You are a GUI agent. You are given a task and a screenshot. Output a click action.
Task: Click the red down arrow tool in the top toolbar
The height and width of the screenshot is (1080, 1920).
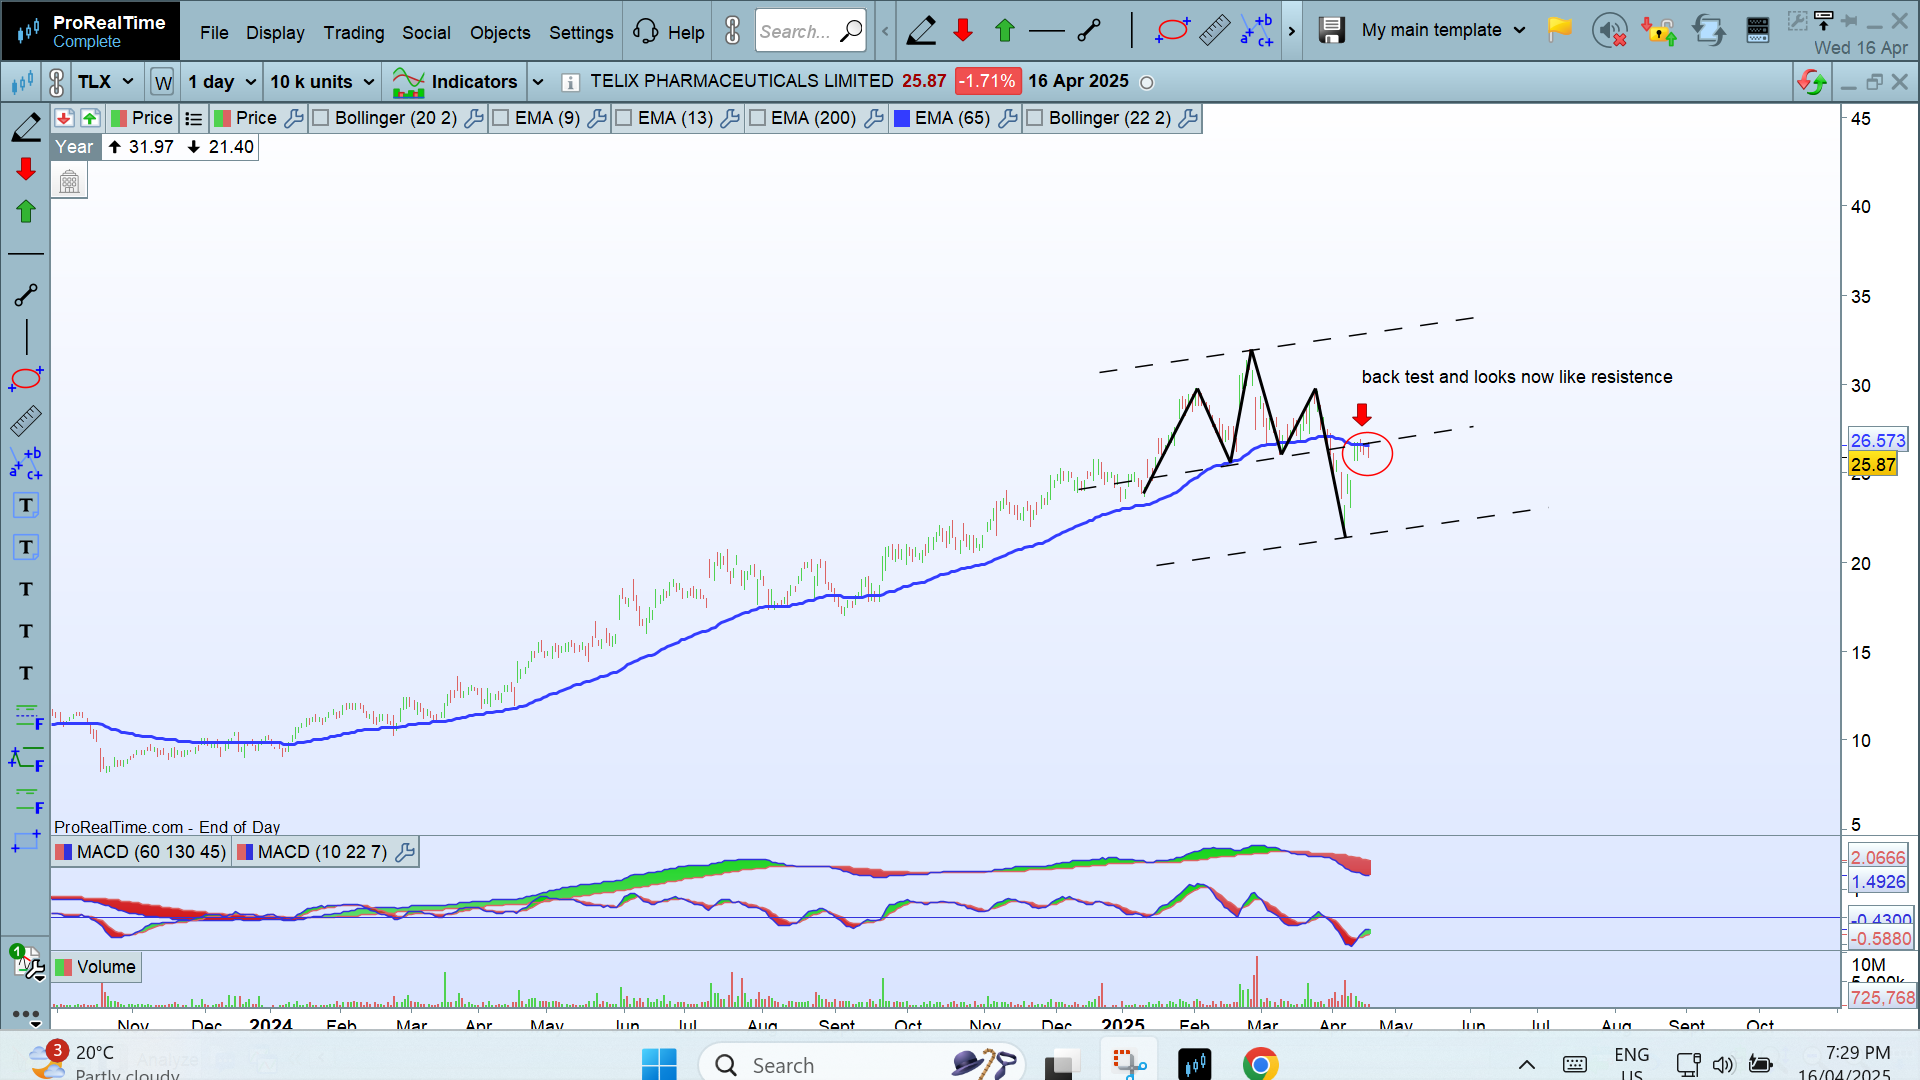[x=963, y=31]
